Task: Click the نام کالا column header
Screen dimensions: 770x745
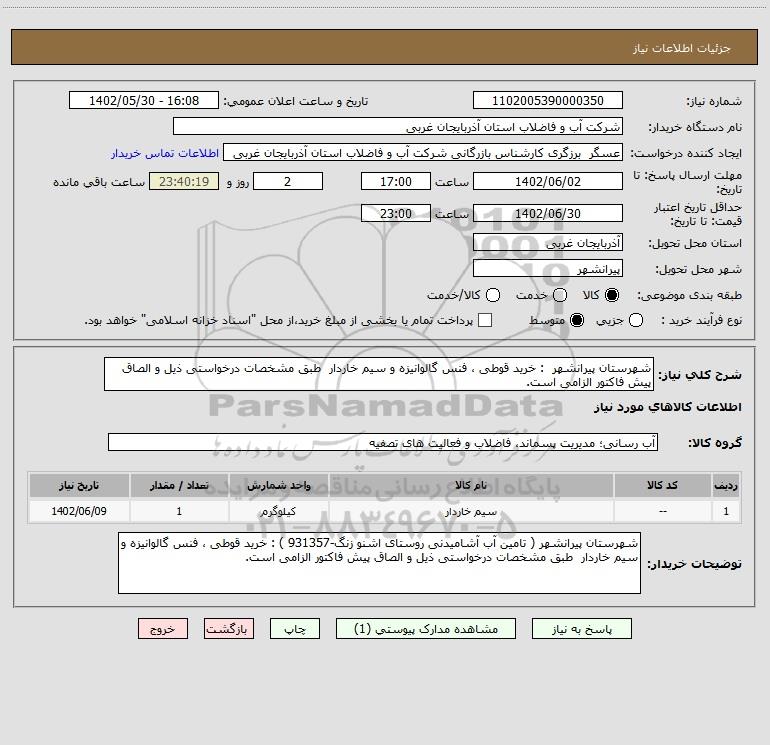Action: tap(471, 486)
